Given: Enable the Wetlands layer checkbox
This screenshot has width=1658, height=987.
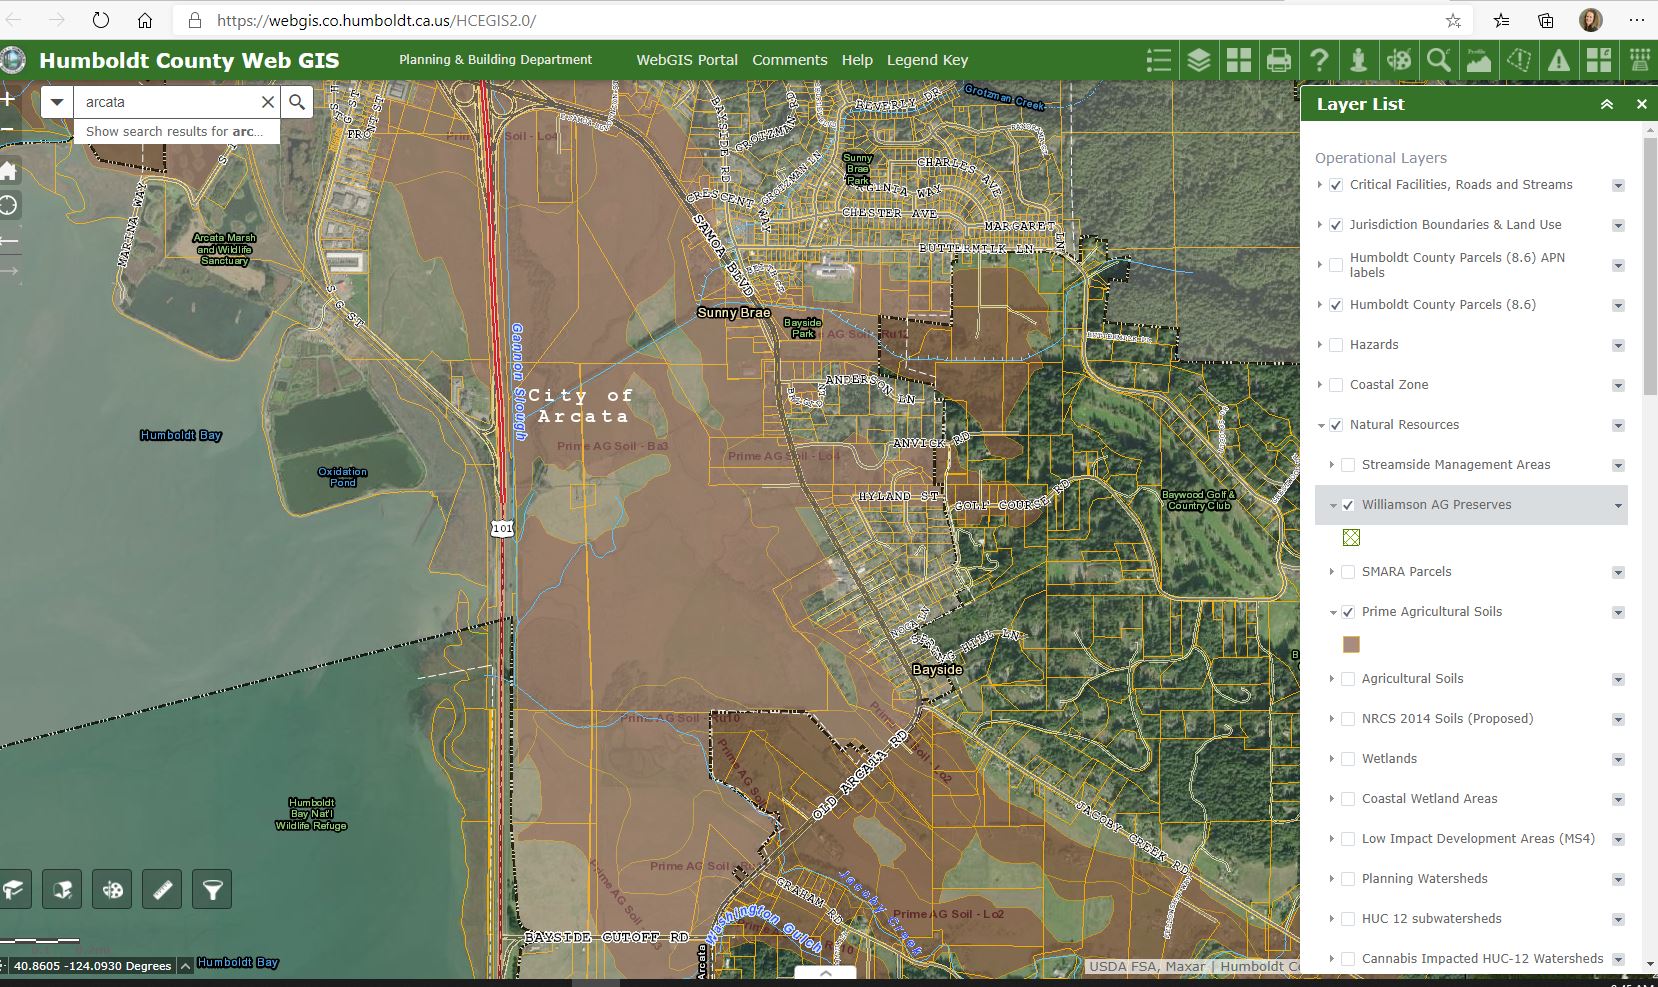Looking at the screenshot, I should pos(1348,759).
